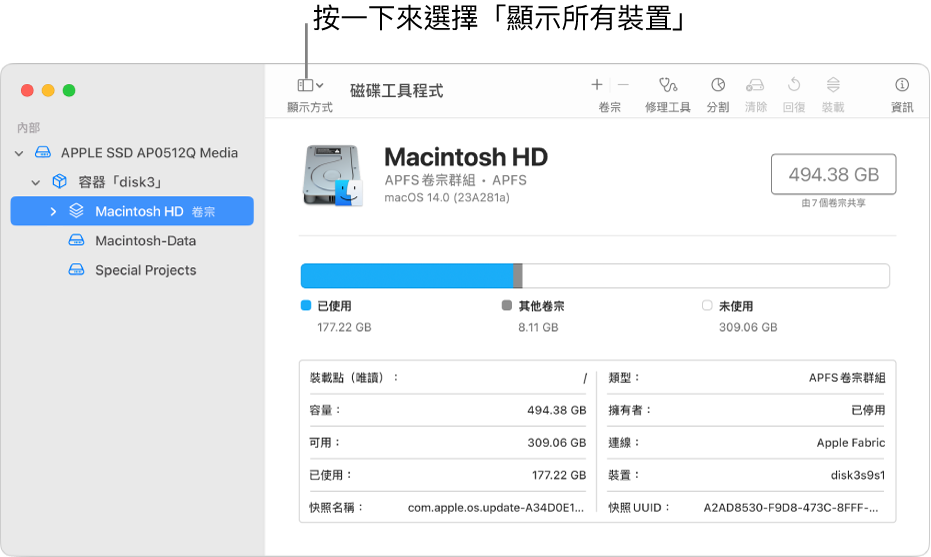
Task: Click the 8.11 GB other volumes value
Action: tap(538, 327)
